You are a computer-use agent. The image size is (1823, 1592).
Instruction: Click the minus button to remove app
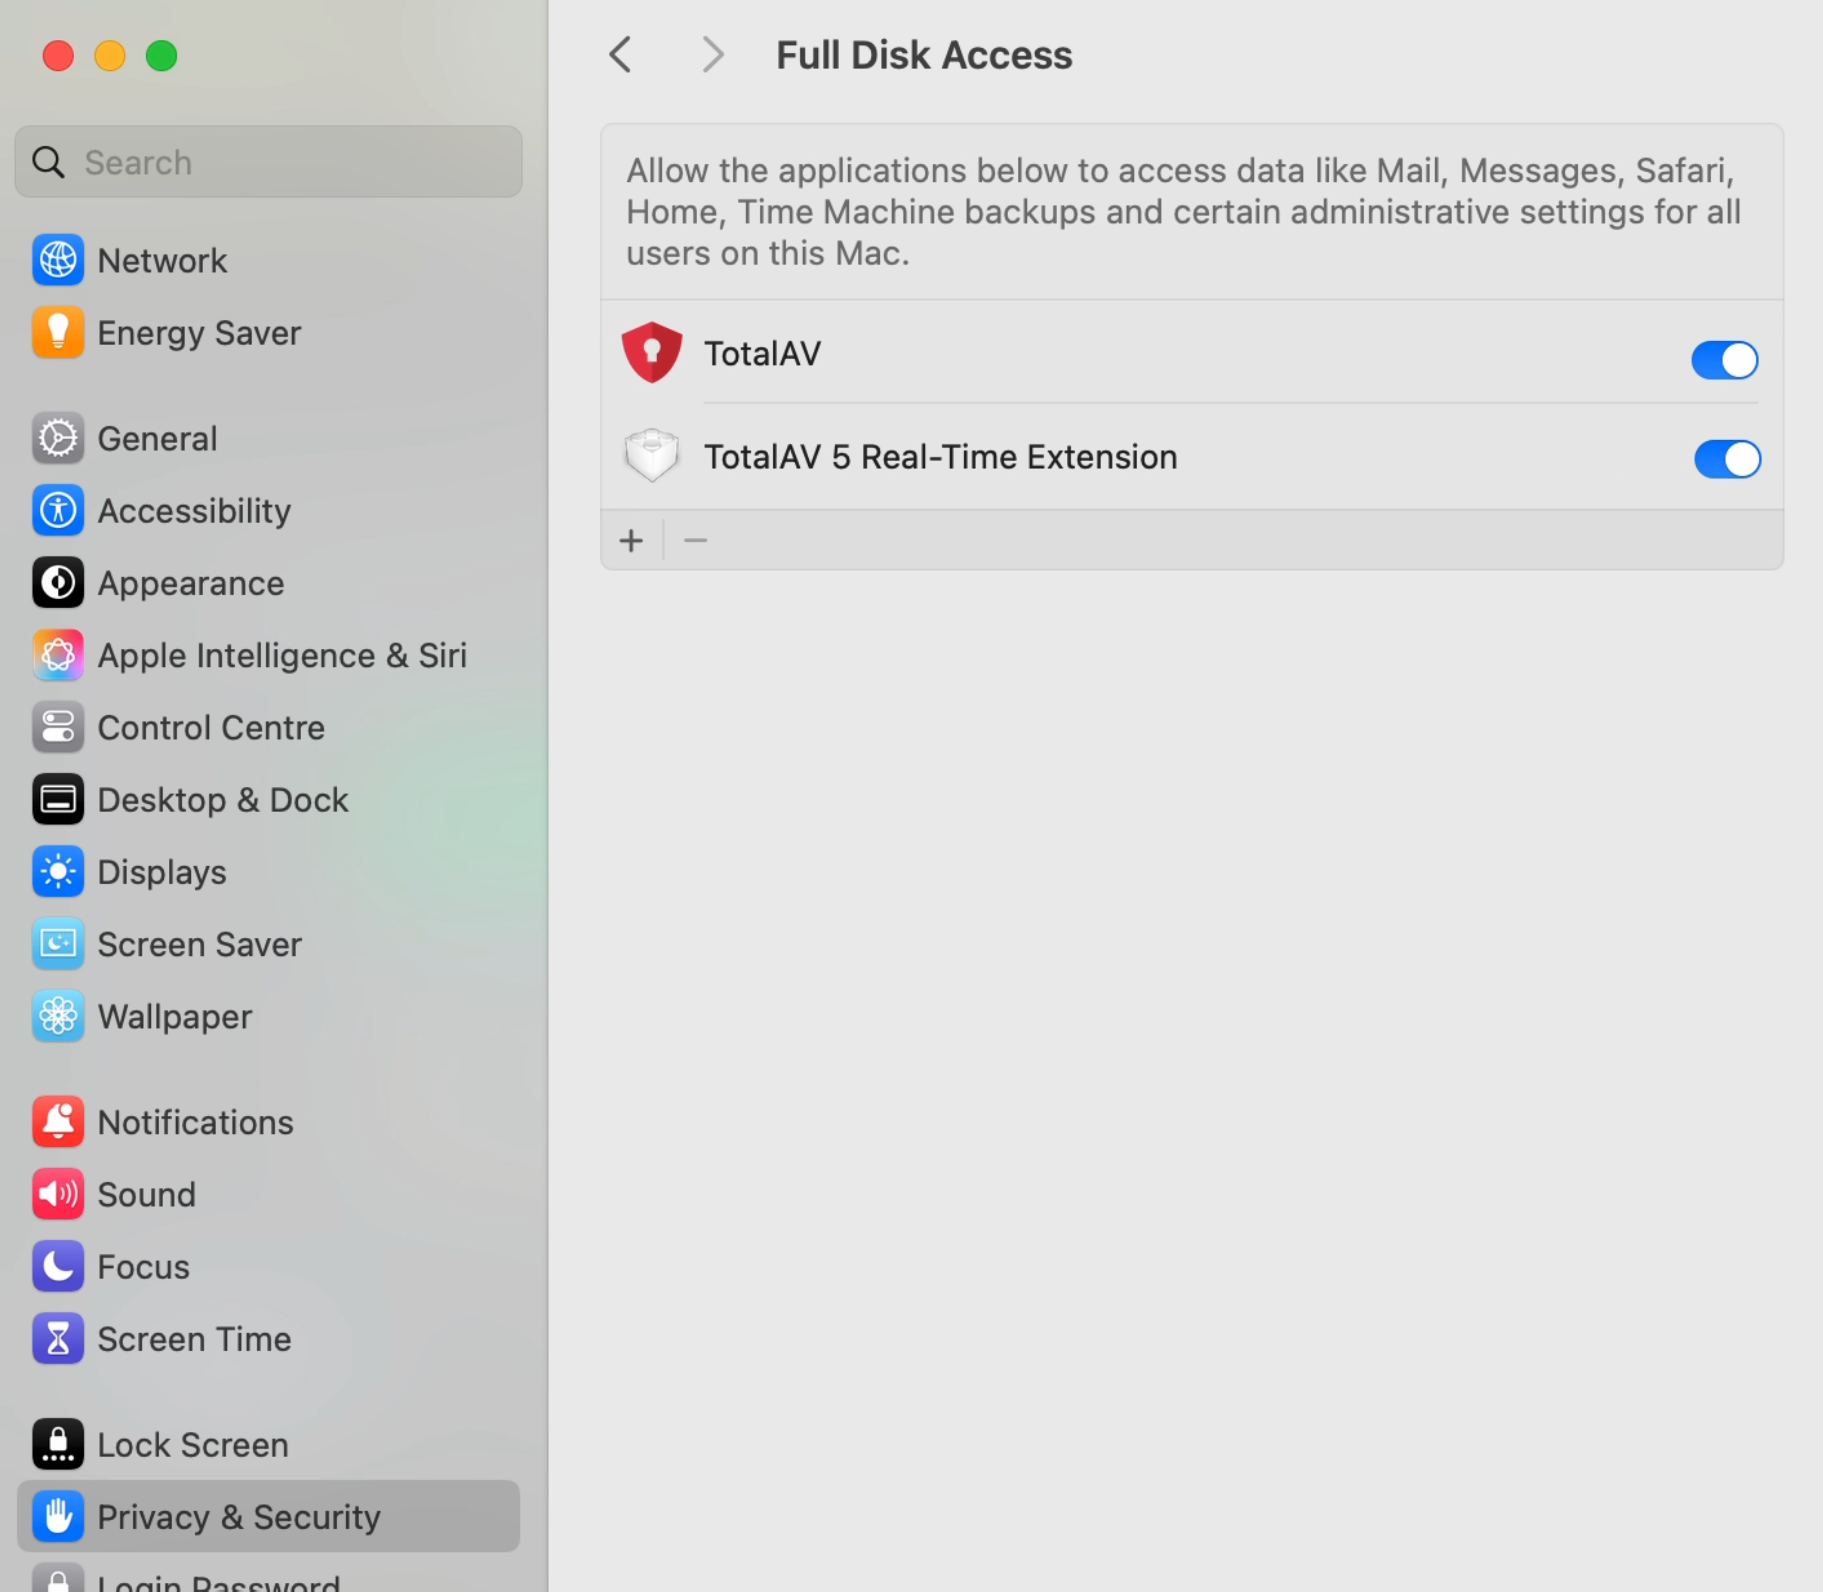coord(695,541)
